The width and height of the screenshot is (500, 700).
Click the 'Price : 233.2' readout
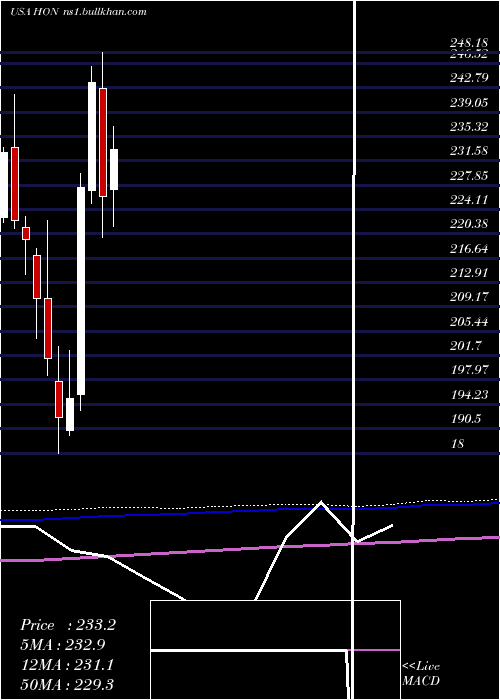68,625
